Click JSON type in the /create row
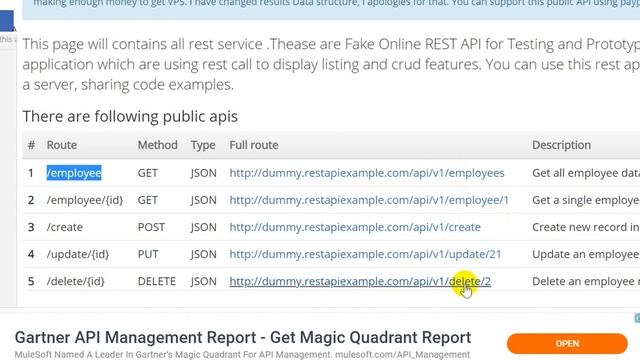Viewport: 640px width, 360px height. pos(203,227)
